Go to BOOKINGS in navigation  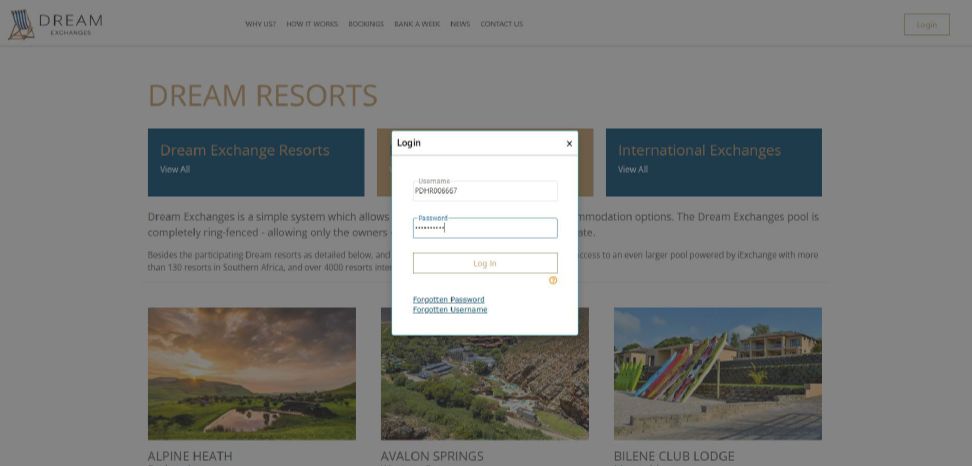point(366,24)
